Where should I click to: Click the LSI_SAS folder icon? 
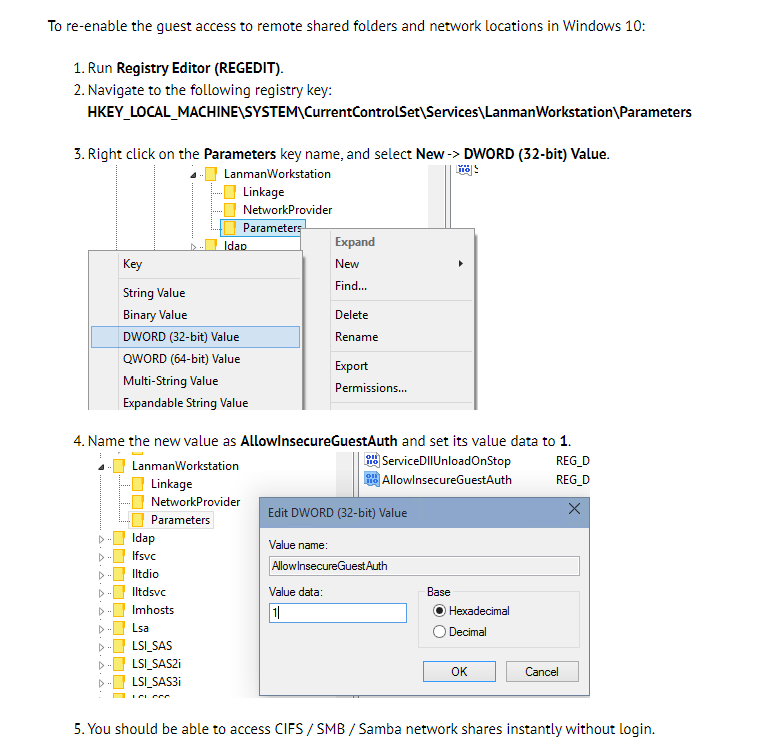(119, 646)
